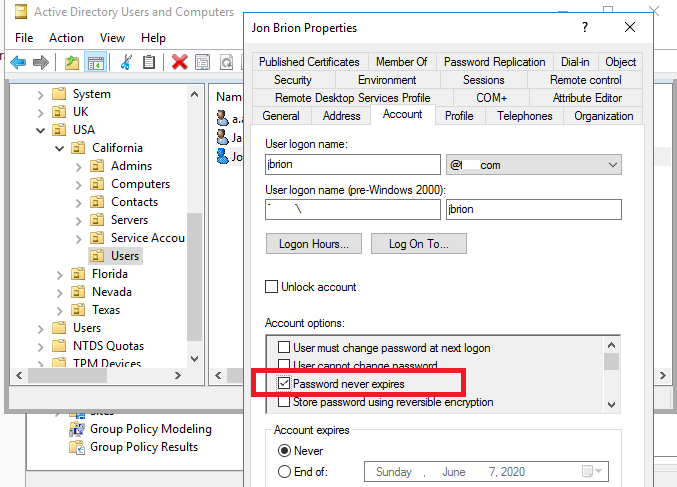
Task: Tick the Unlock account checkbox
Action: point(271,287)
